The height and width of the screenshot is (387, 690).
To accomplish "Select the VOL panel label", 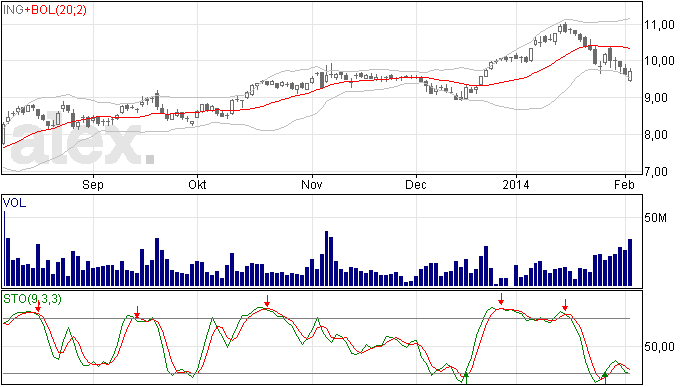I will pyautogui.click(x=14, y=203).
